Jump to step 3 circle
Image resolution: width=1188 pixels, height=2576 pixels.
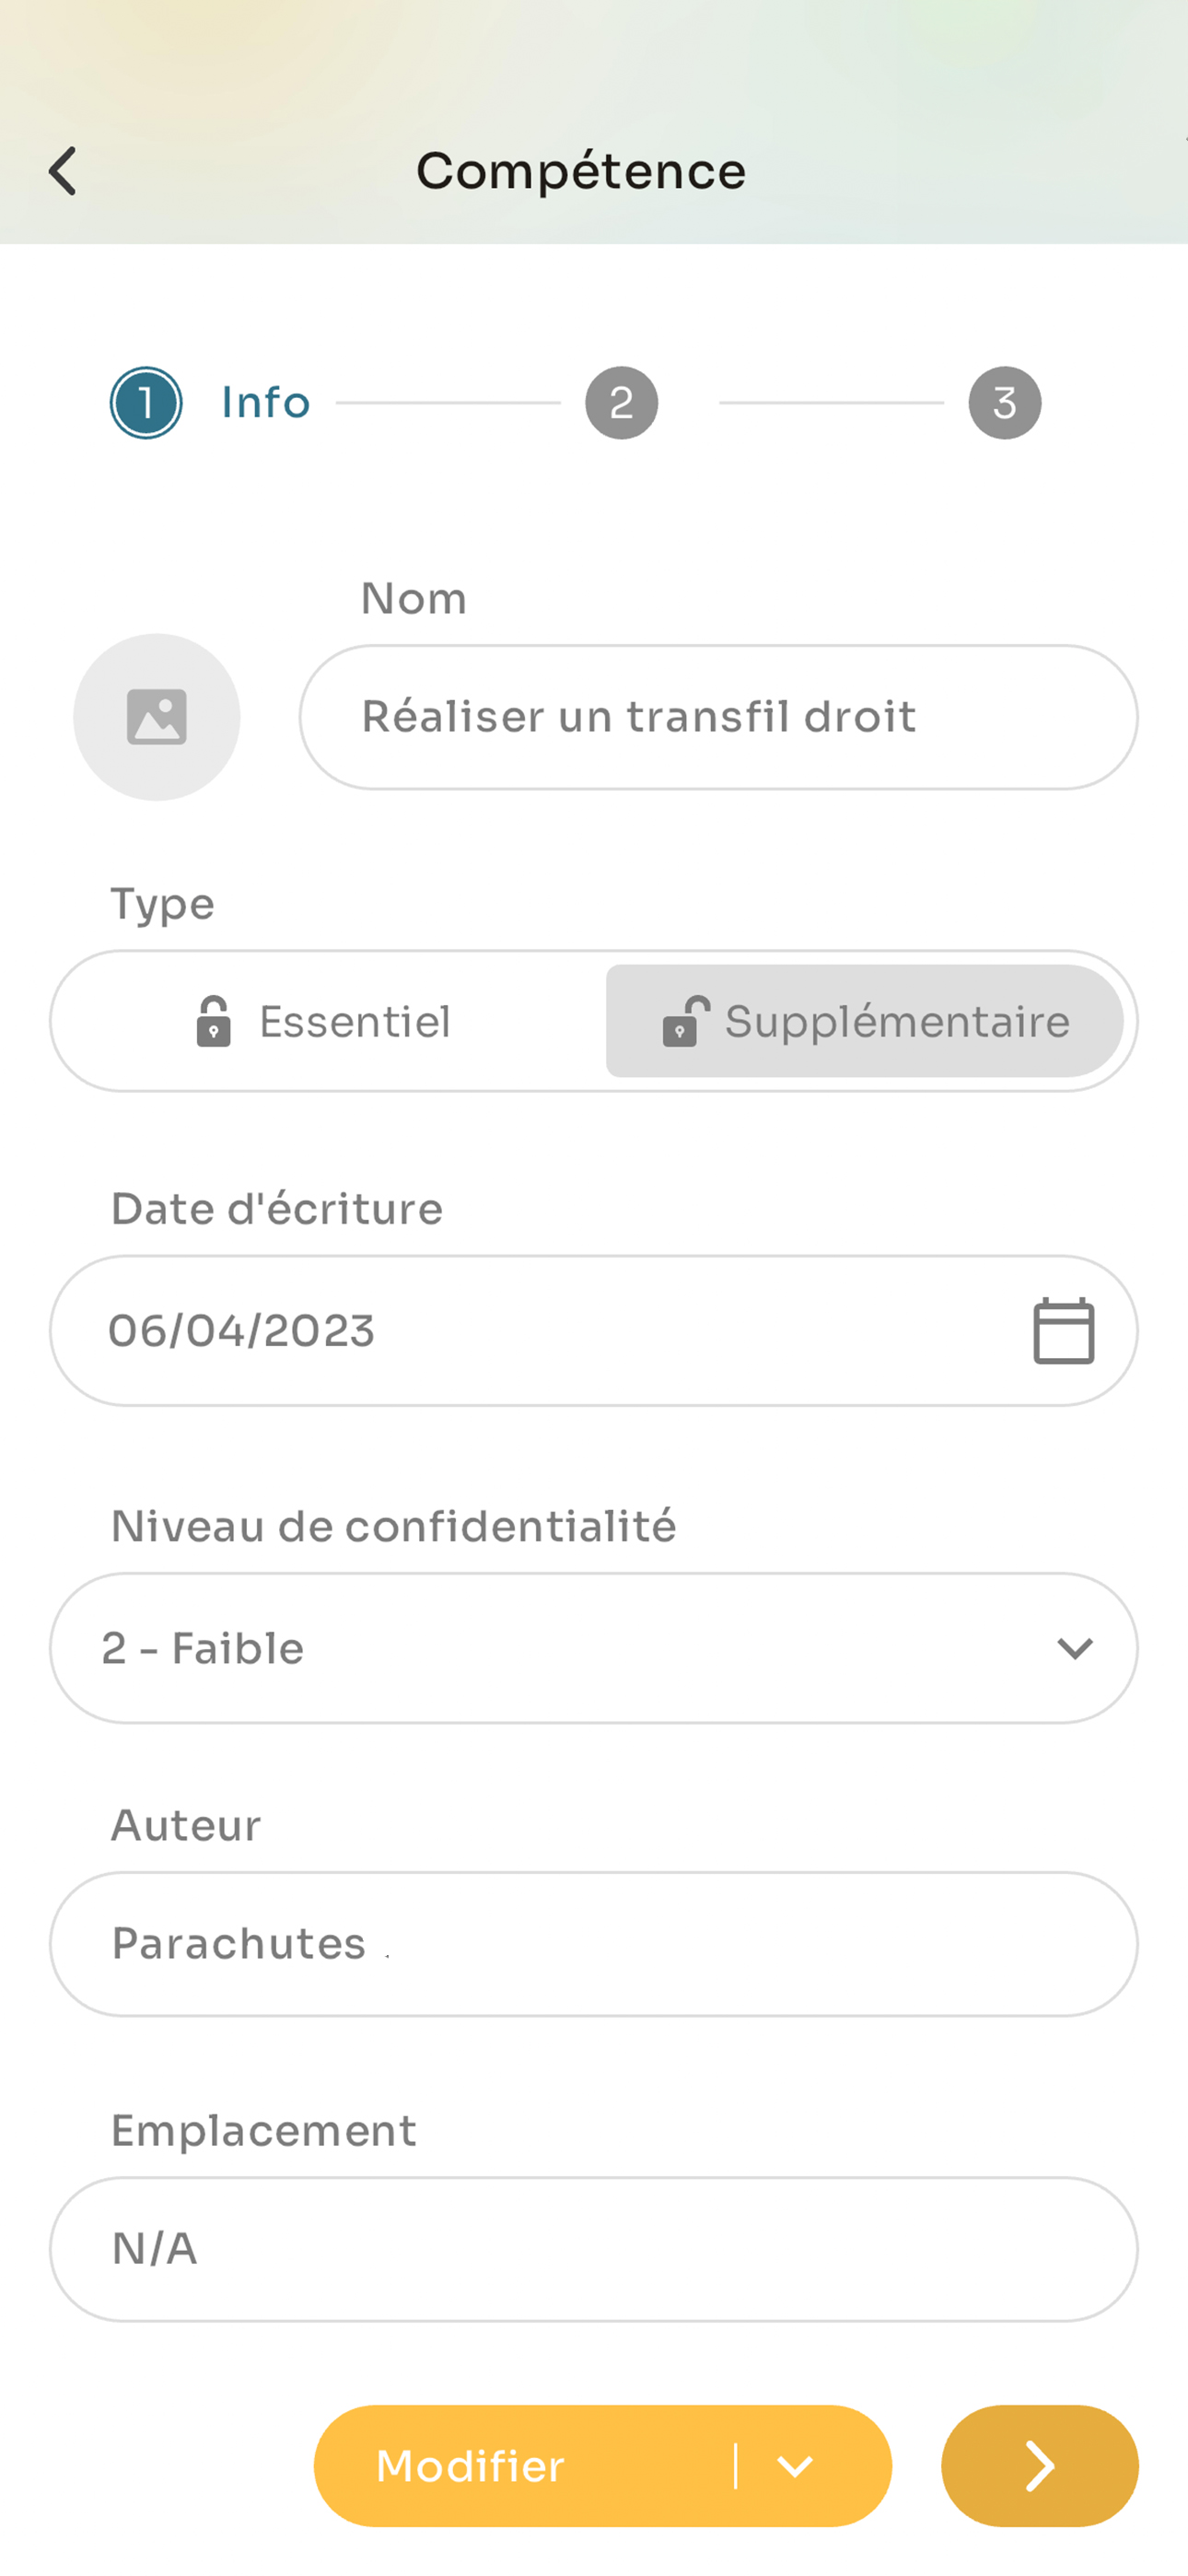(1005, 403)
